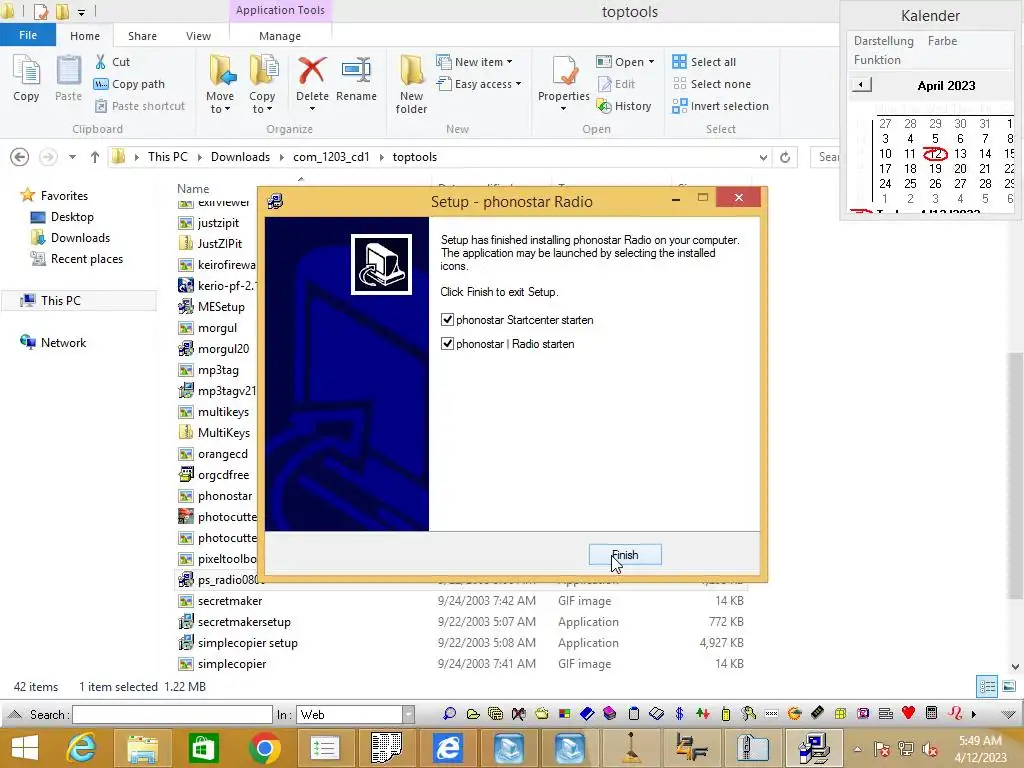This screenshot has width=1024, height=768.
Task: Expand the address bar history dropdown
Action: click(763, 157)
